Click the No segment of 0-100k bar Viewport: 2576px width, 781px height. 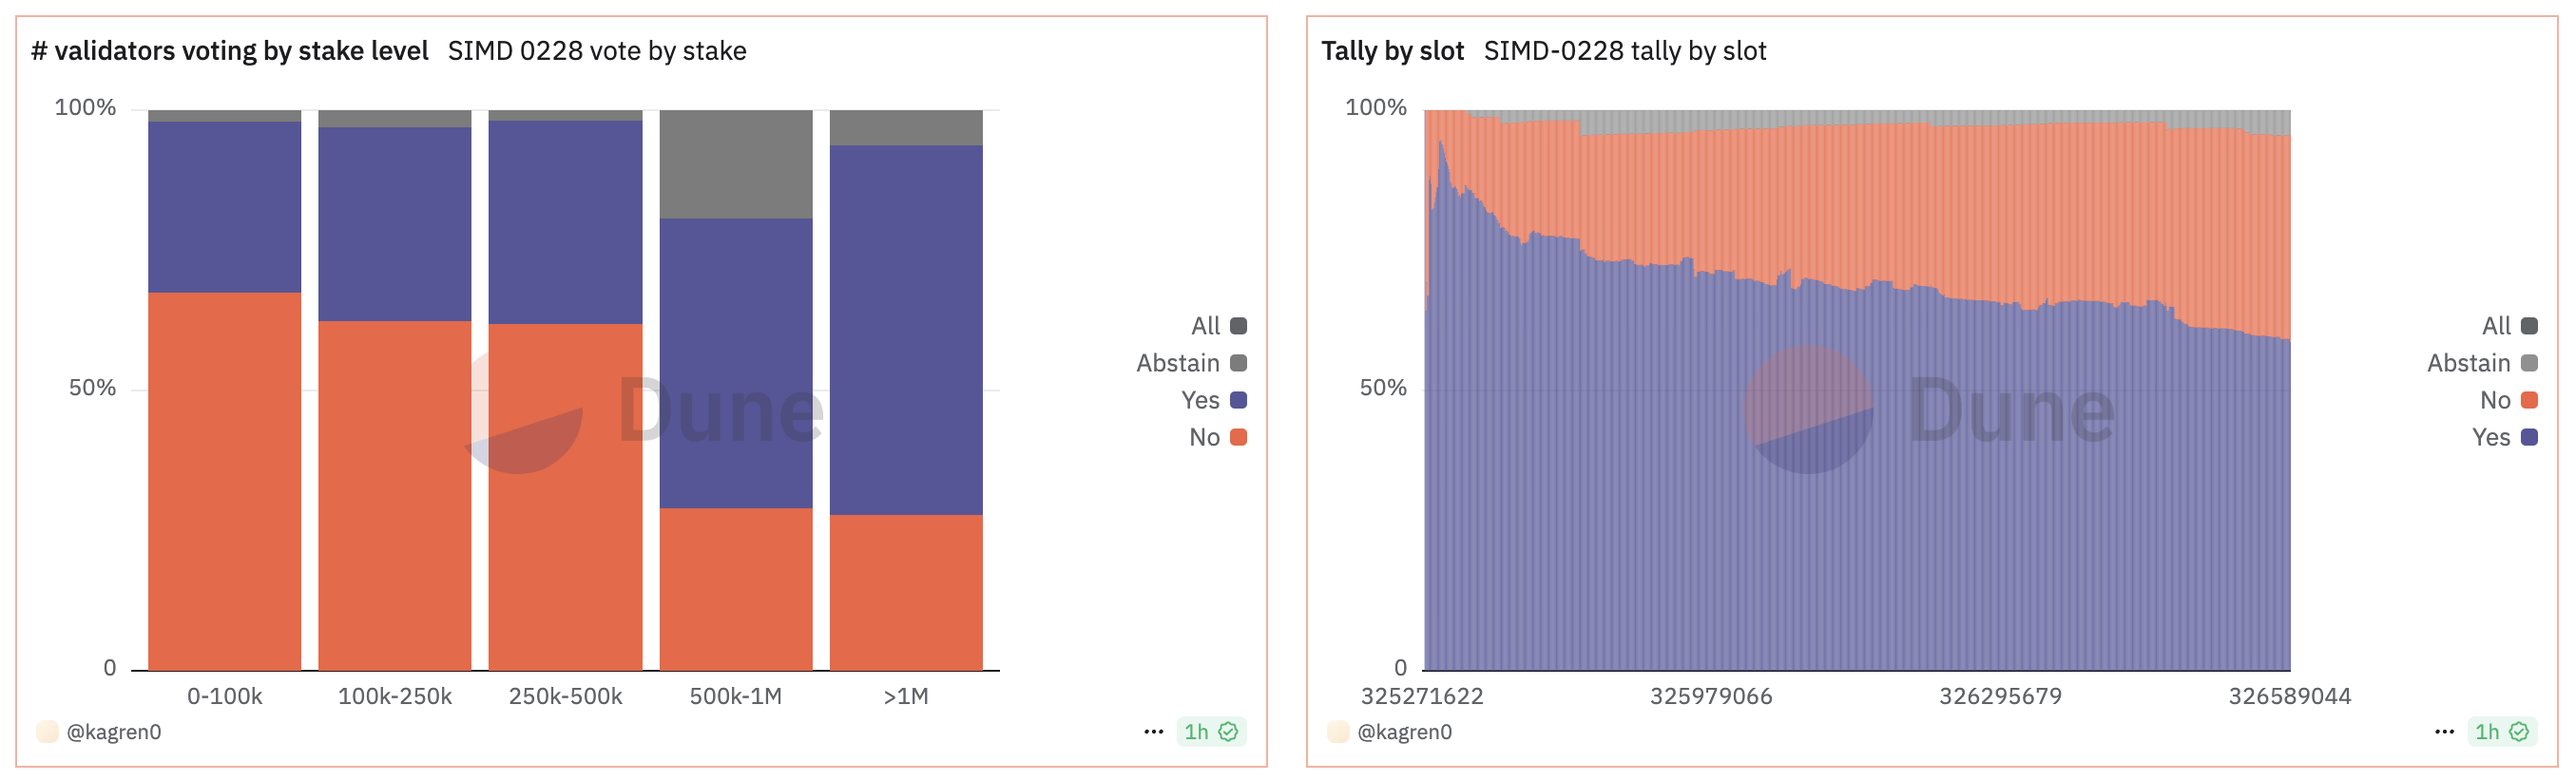pyautogui.click(x=224, y=480)
